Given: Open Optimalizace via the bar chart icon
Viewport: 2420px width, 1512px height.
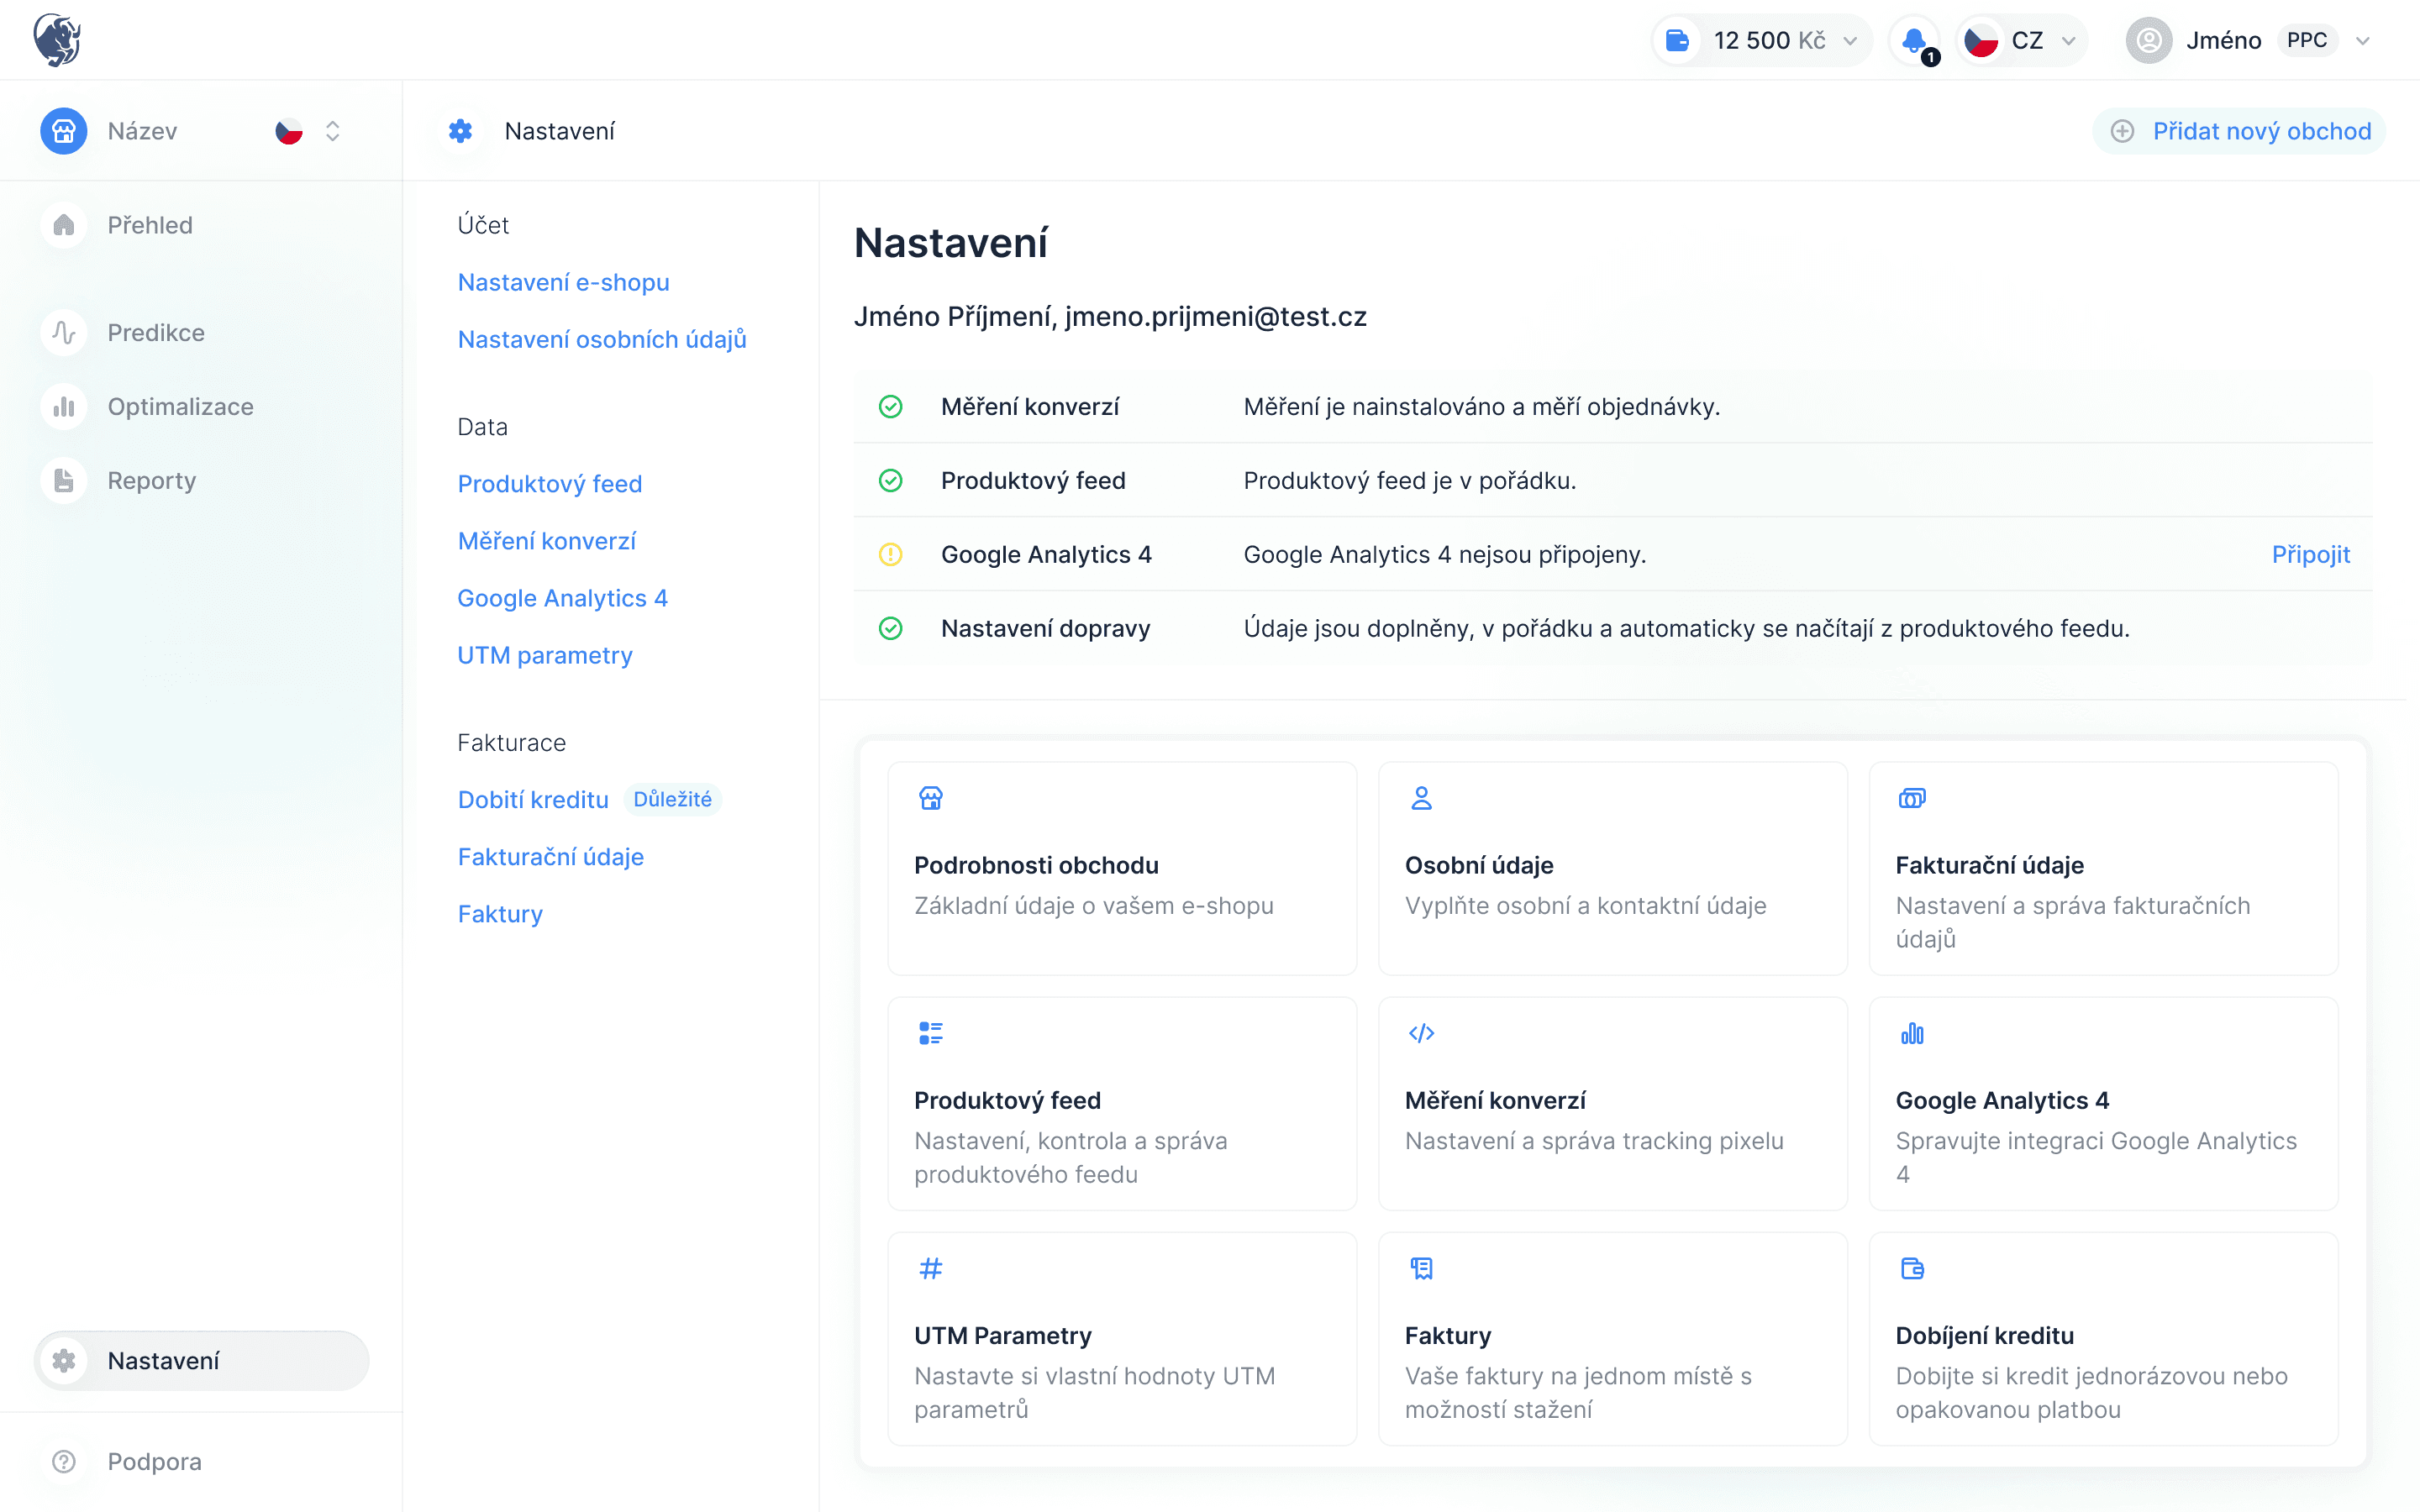Looking at the screenshot, I should click(63, 406).
